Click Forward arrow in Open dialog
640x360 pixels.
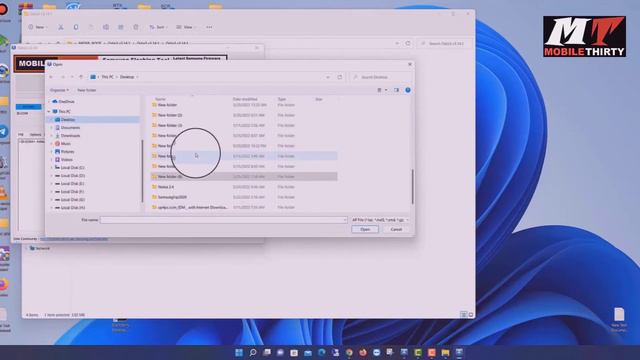(62, 77)
